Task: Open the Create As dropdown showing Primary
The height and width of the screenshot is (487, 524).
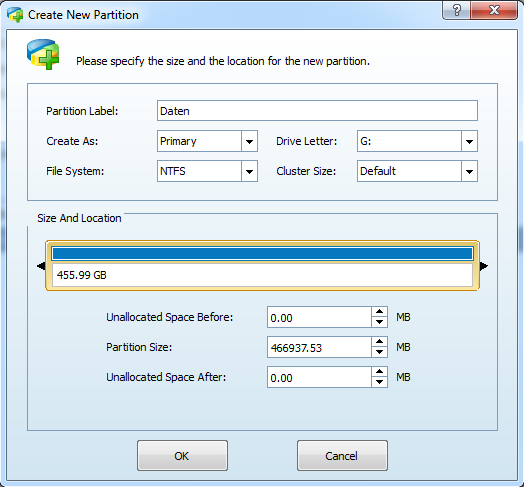Action: point(207,141)
